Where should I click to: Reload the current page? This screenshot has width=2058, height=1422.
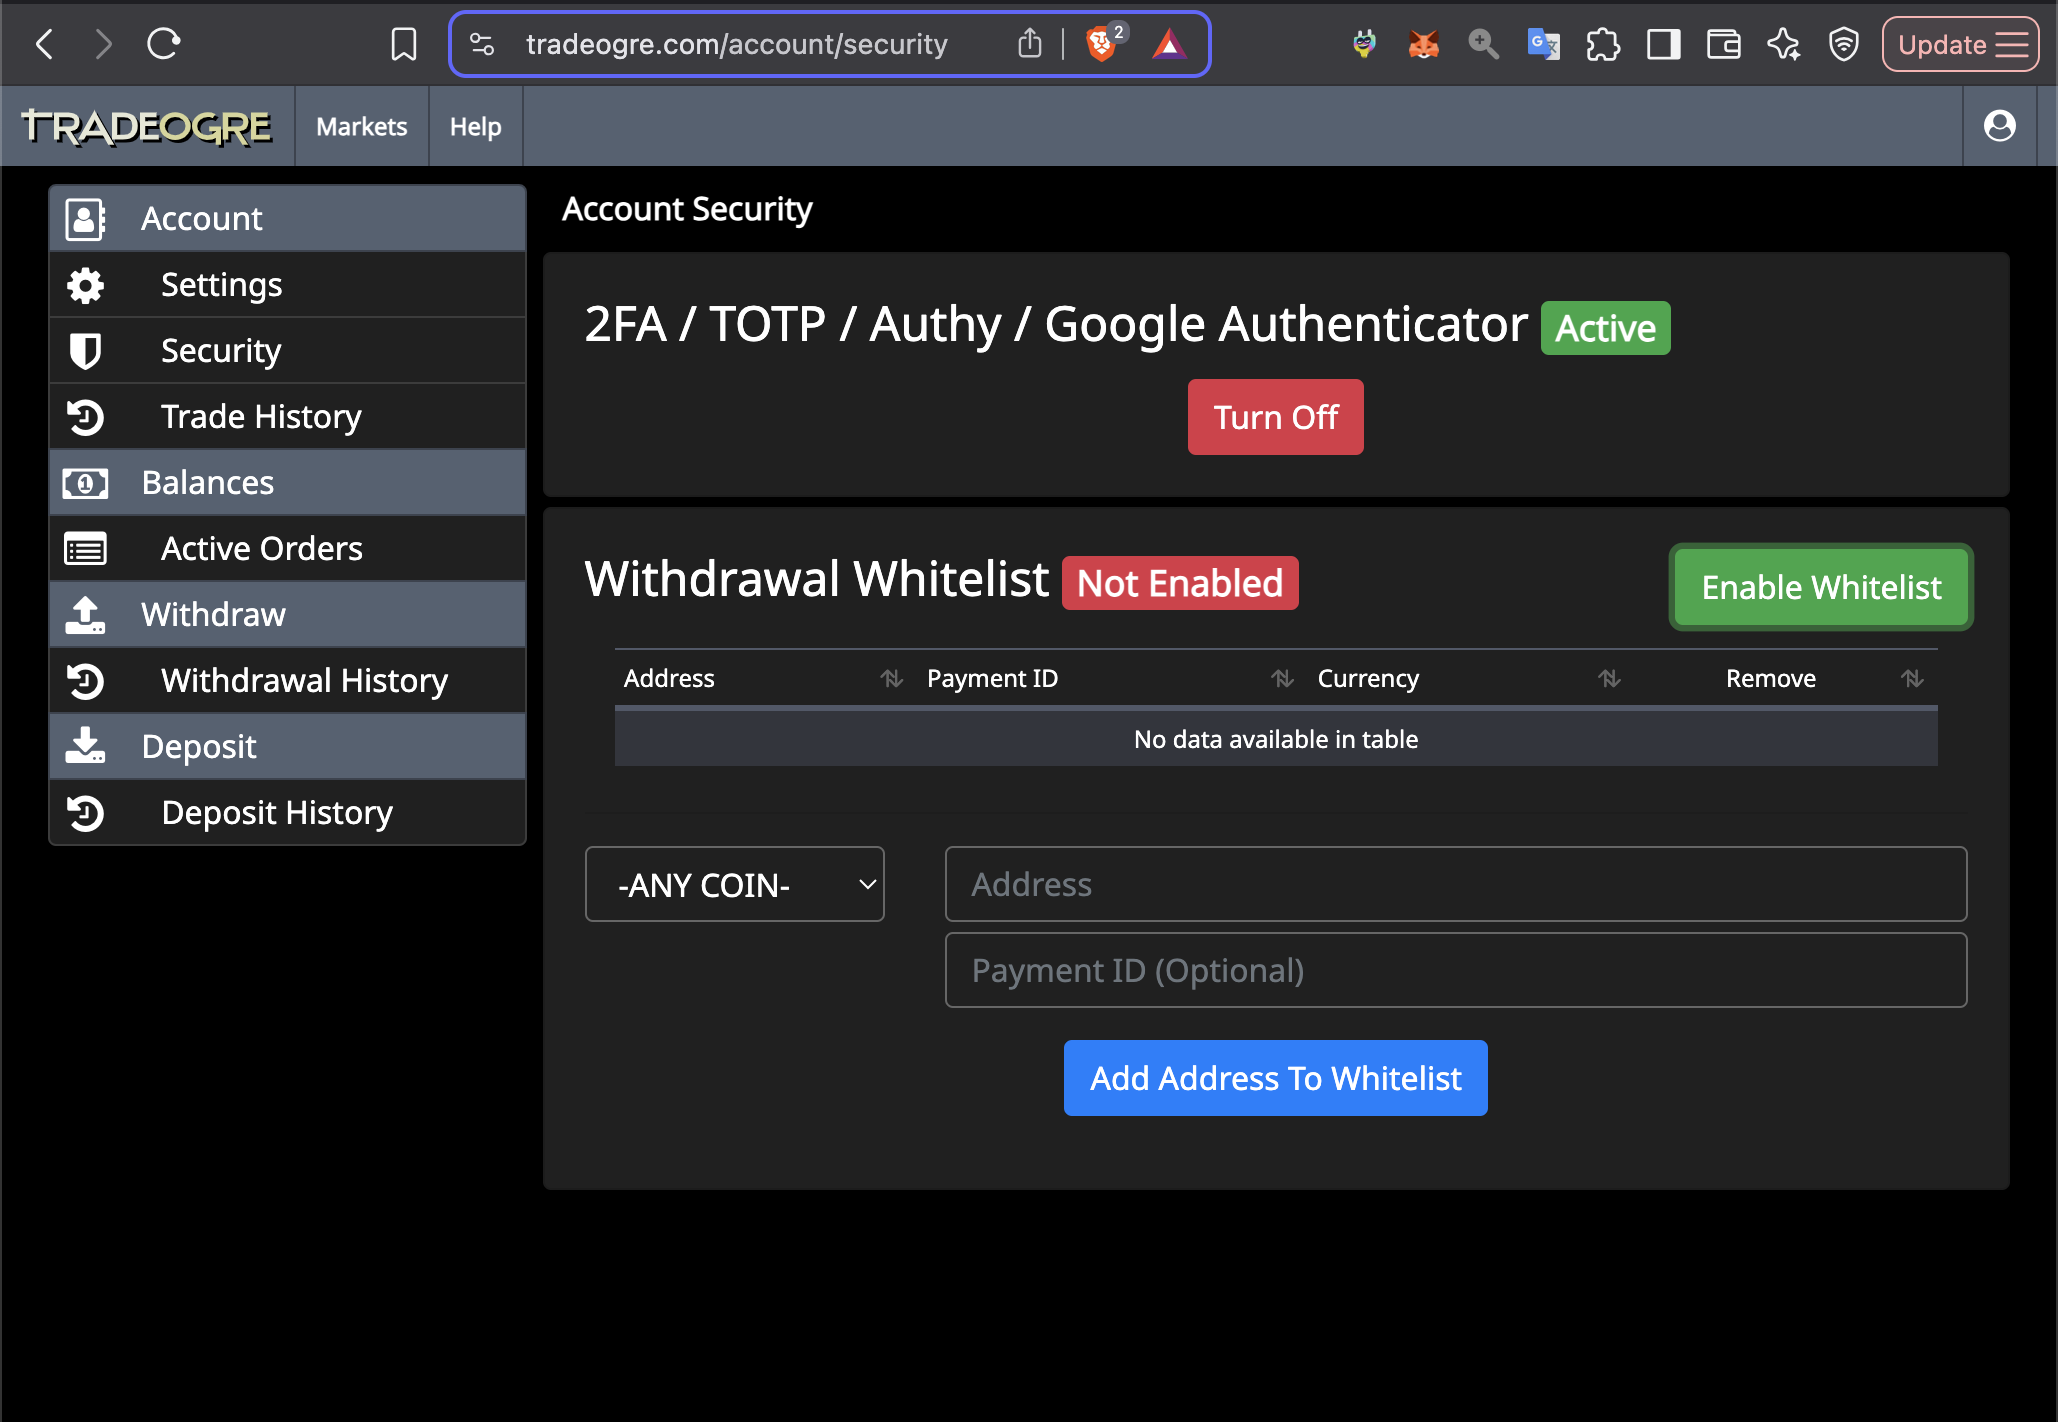point(163,44)
